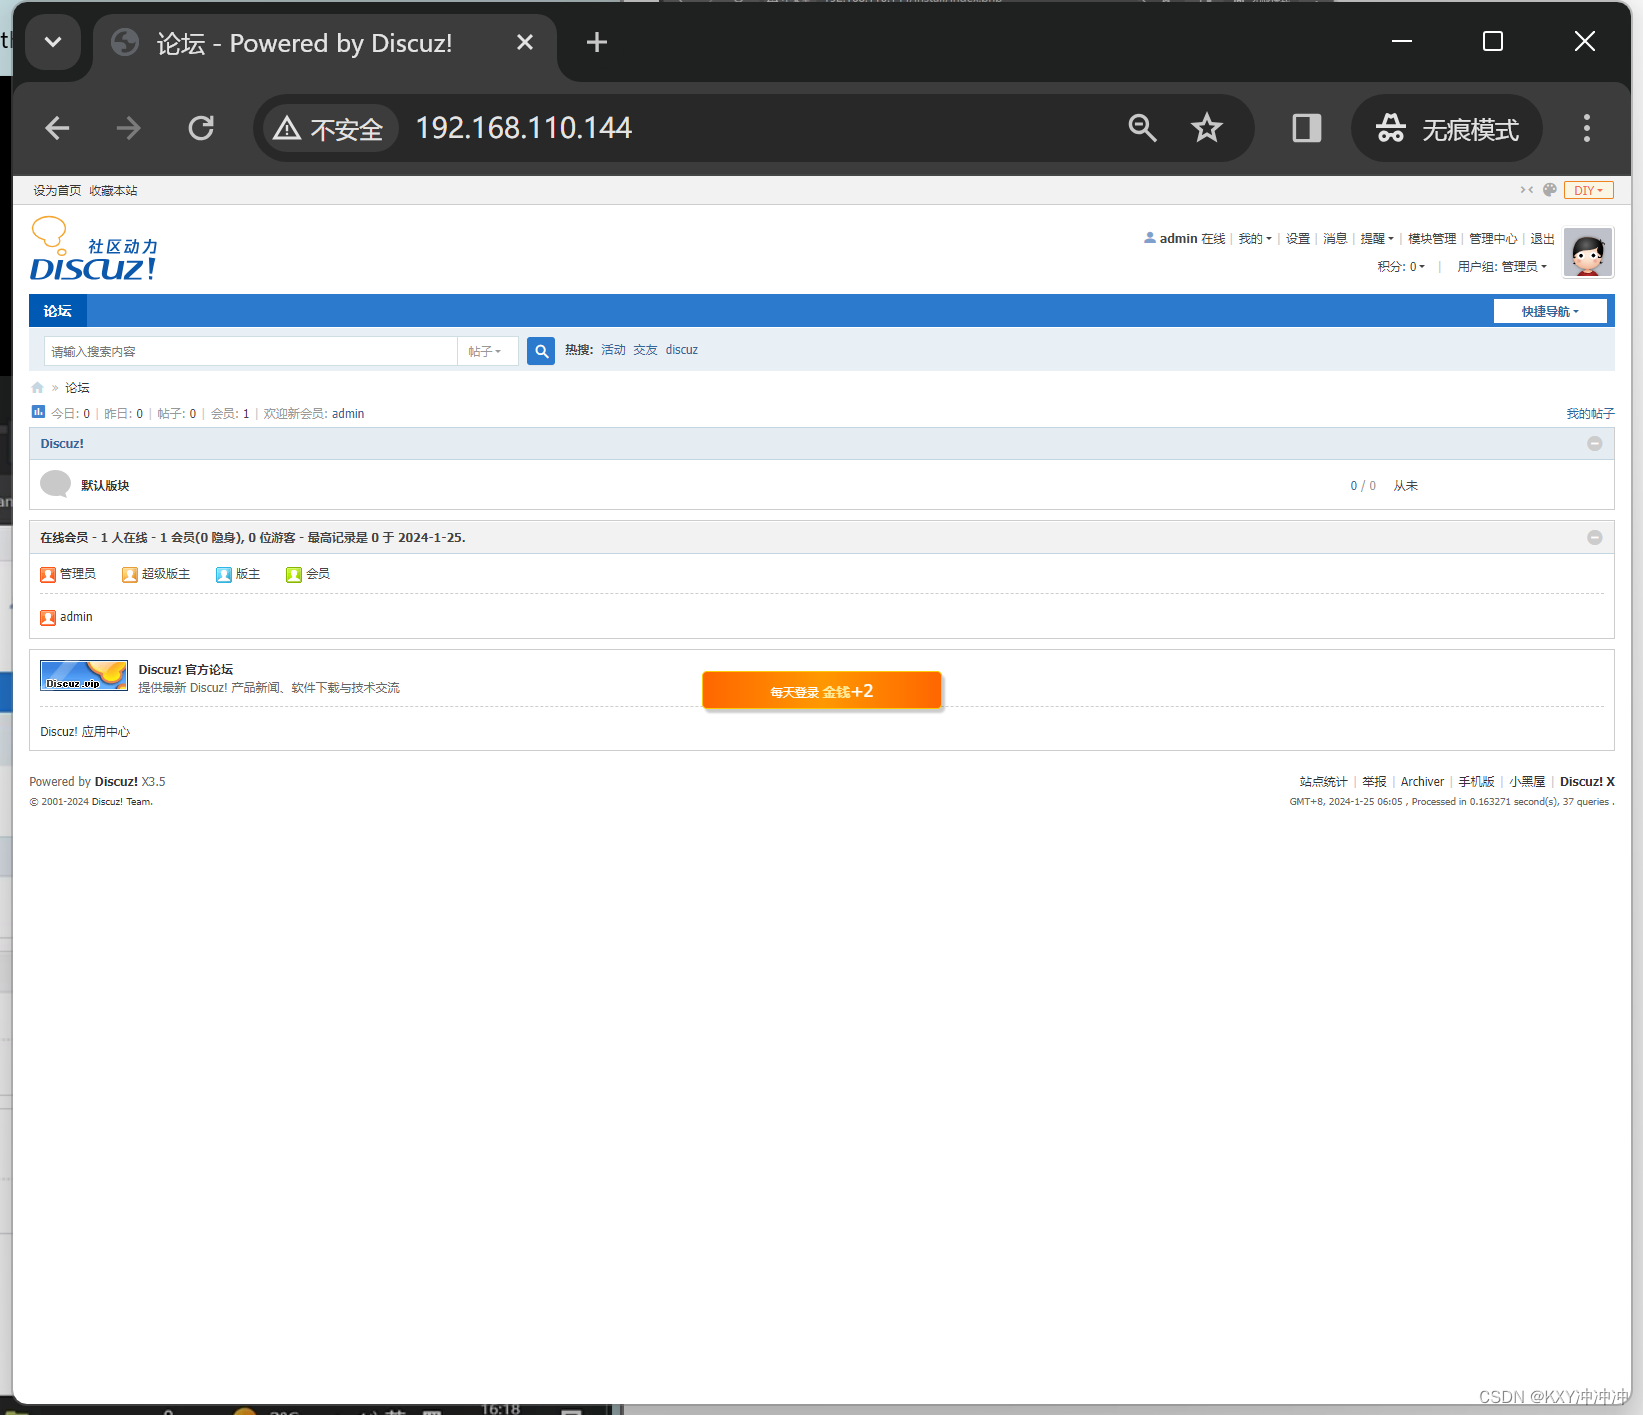This screenshot has height=1415, width=1643.
Task: Click the Discuz! X footer link
Action: click(1587, 782)
